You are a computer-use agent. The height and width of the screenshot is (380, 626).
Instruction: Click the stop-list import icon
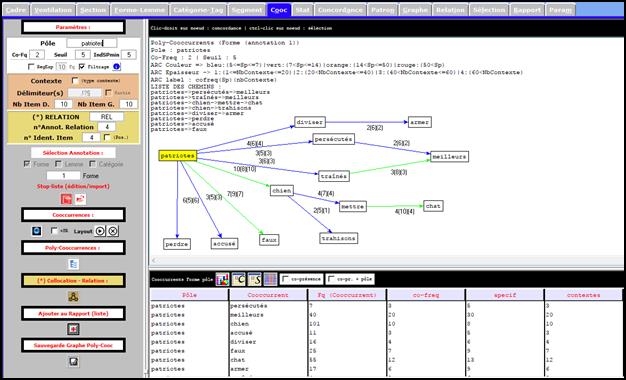tap(80, 198)
